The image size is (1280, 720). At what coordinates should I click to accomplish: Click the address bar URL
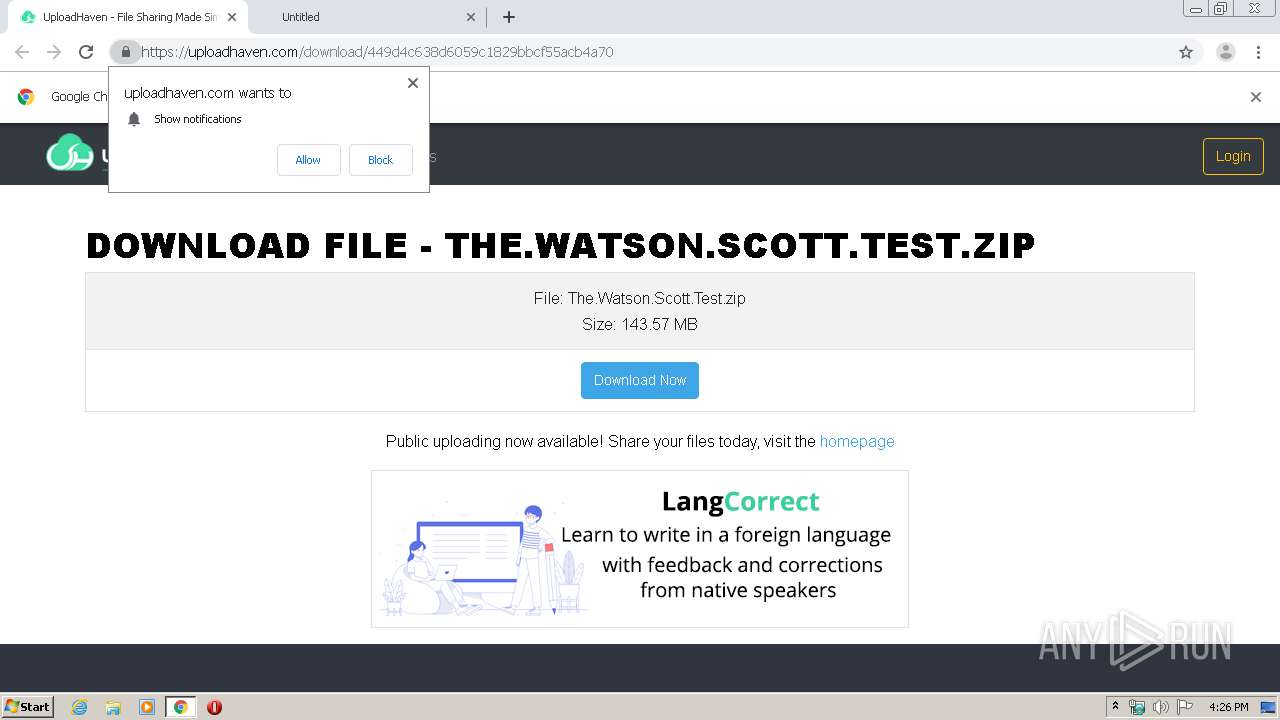point(377,52)
